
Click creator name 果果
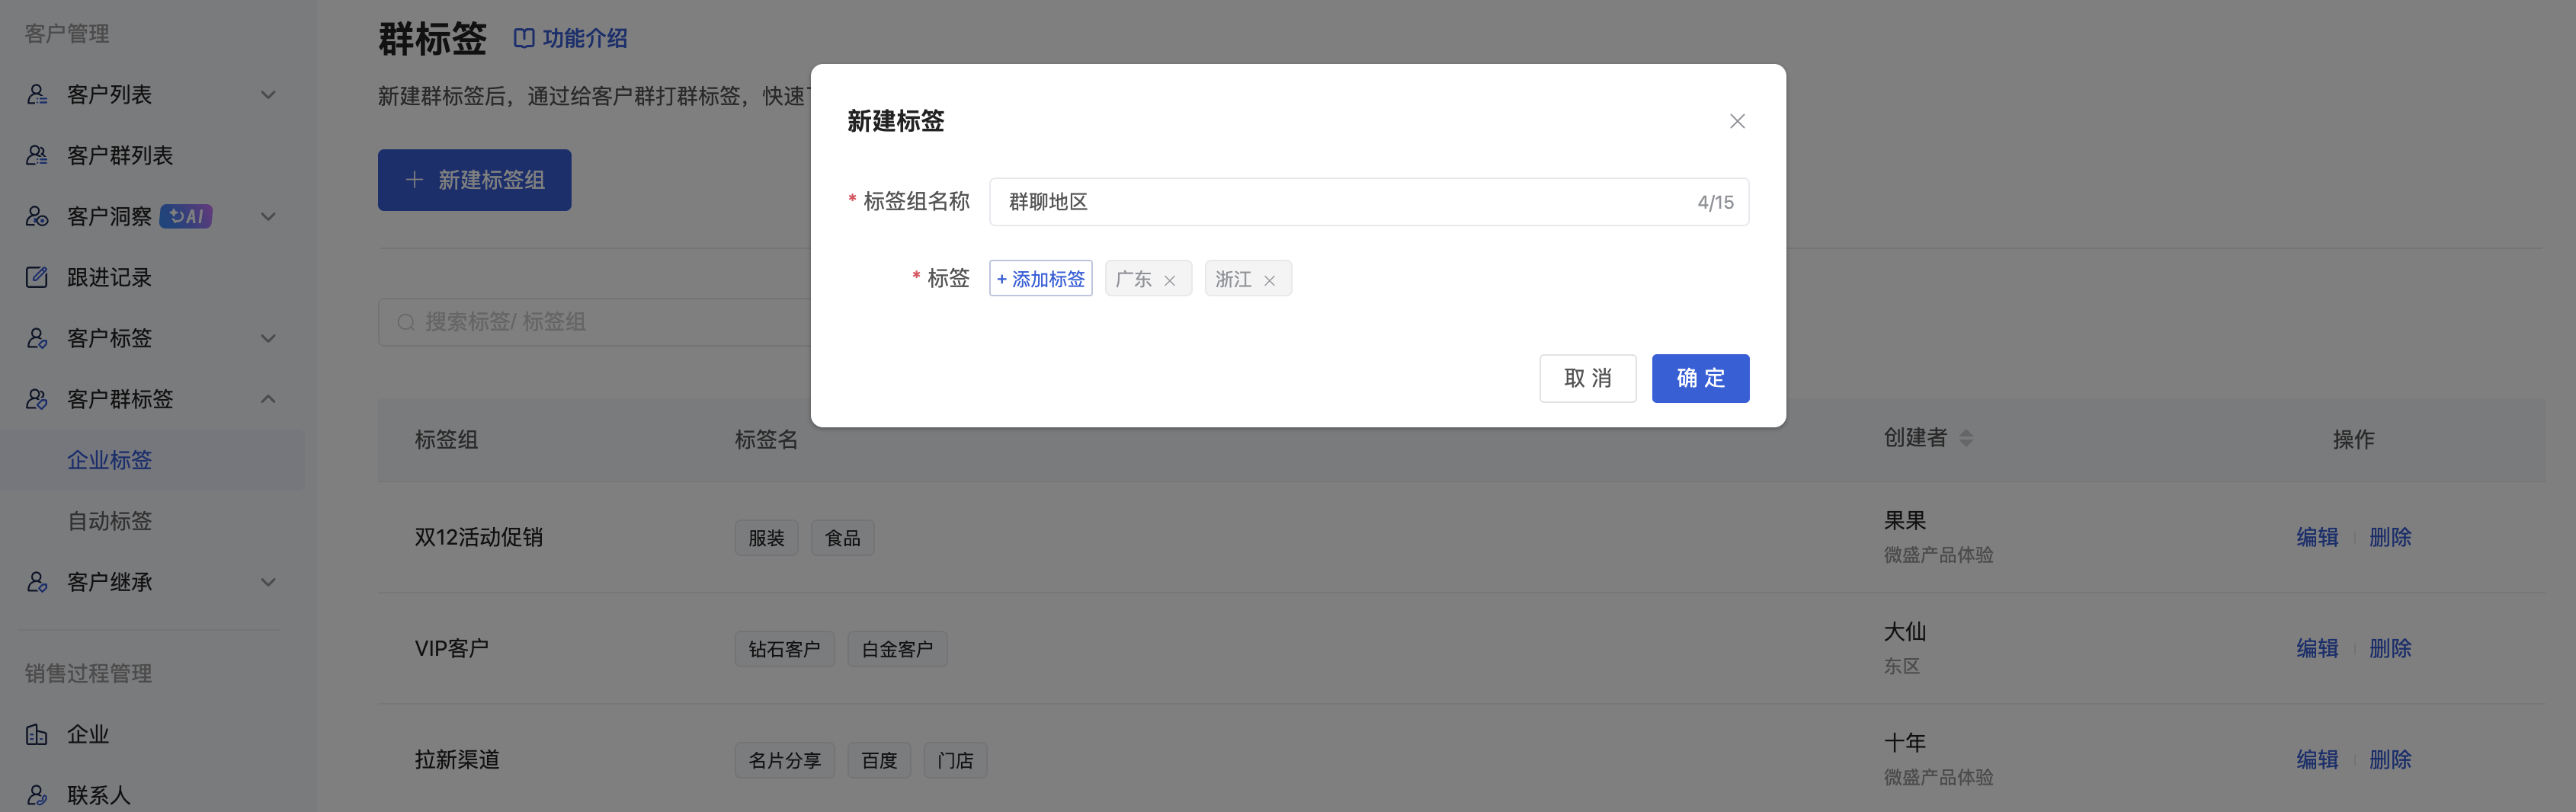(x=1904, y=520)
